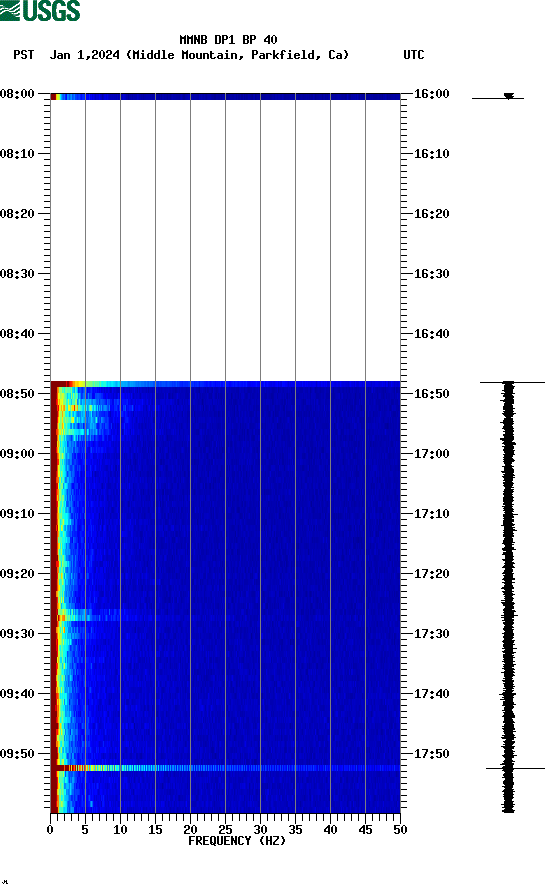
Task: Click the title text 'MMNB DP1 BP 40'
Action: [228, 39]
